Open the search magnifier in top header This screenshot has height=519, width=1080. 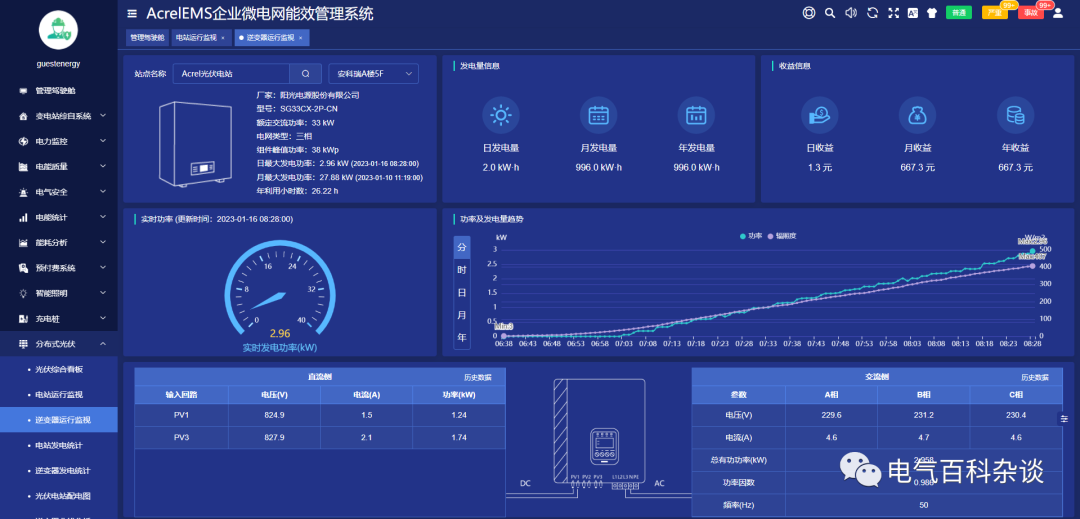coord(830,12)
